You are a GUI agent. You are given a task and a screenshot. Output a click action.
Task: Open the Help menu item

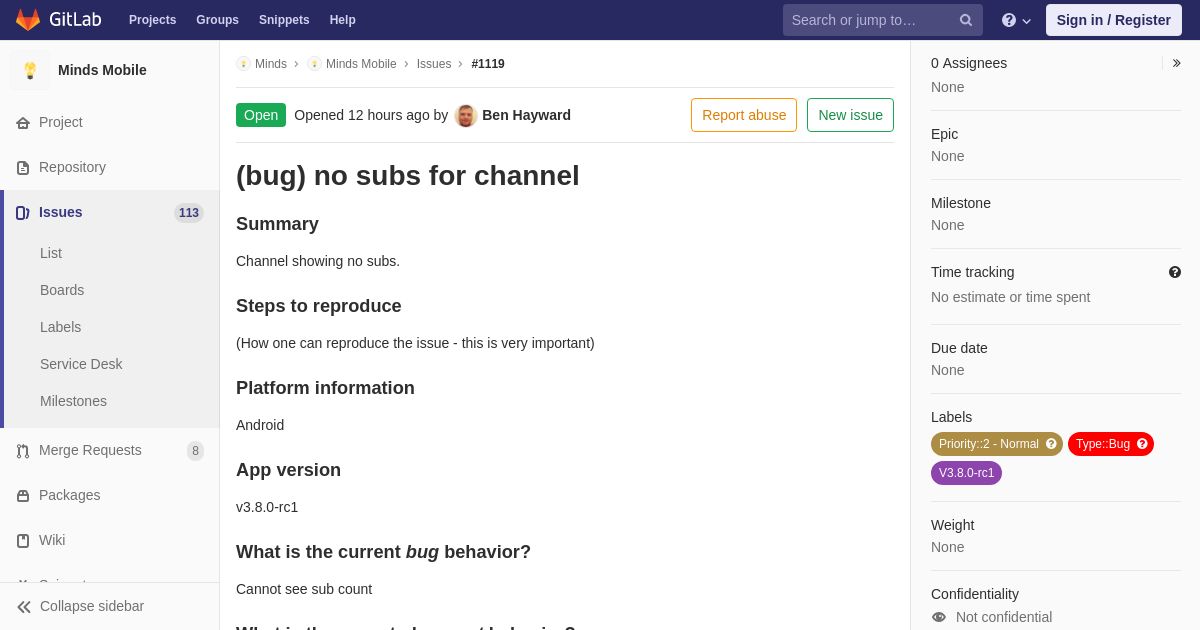[x=343, y=20]
